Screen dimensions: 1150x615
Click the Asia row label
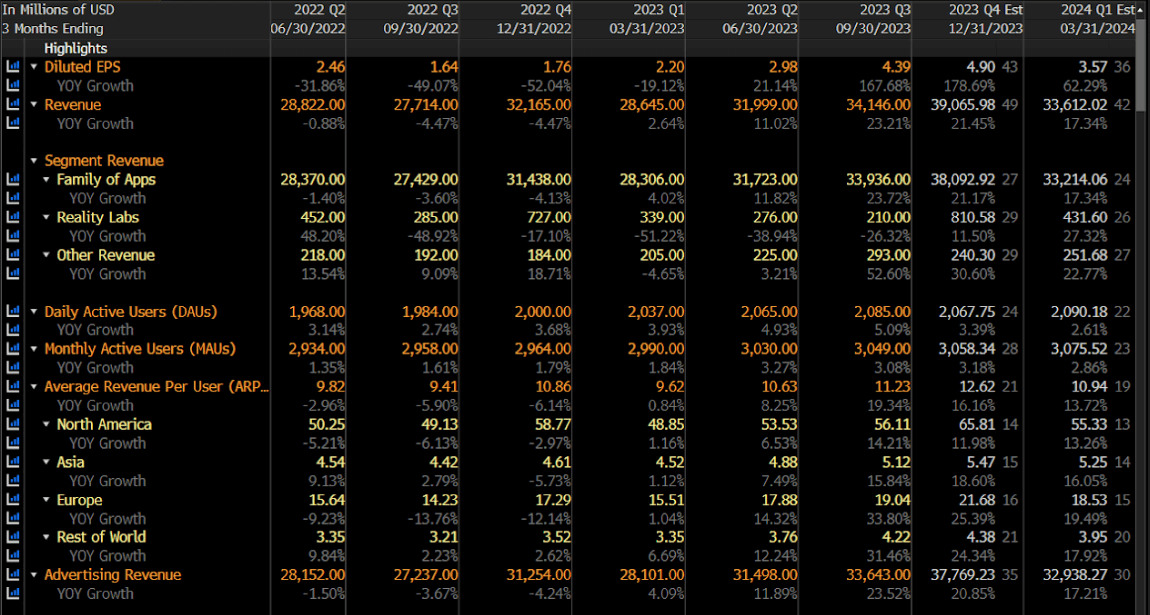pyautogui.click(x=70, y=462)
